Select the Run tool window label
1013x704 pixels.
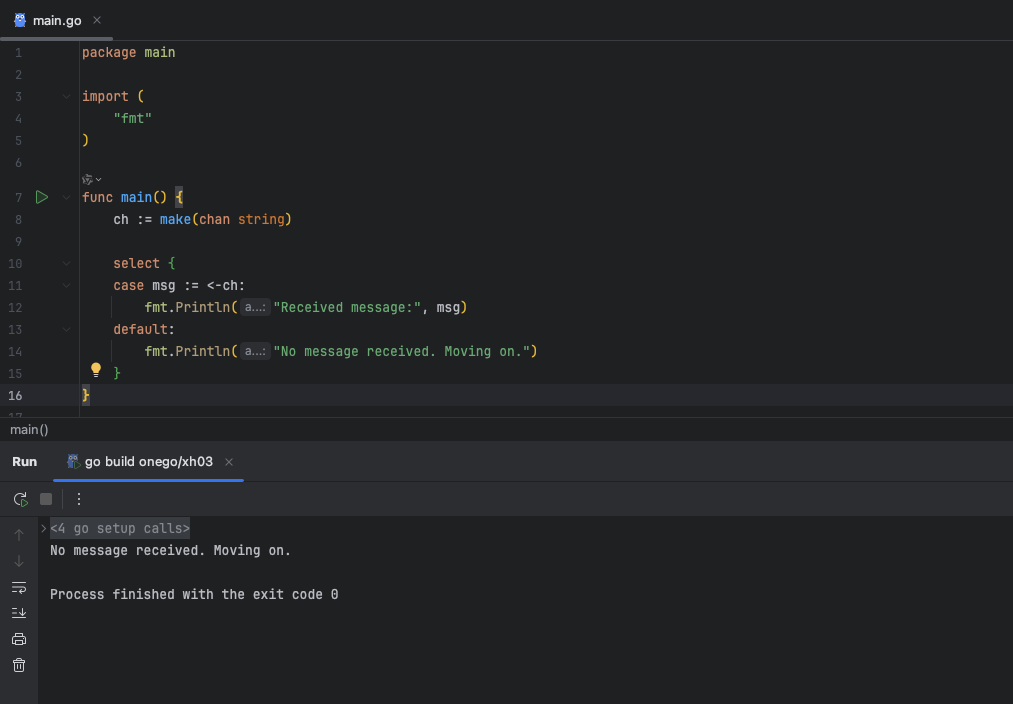click(x=25, y=462)
